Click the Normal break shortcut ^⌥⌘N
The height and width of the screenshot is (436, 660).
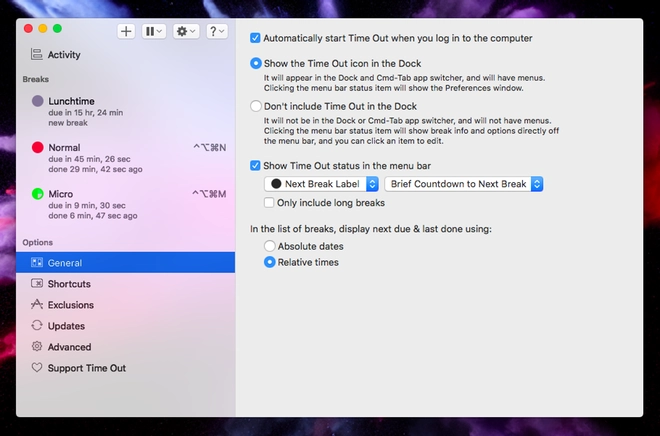[210, 147]
